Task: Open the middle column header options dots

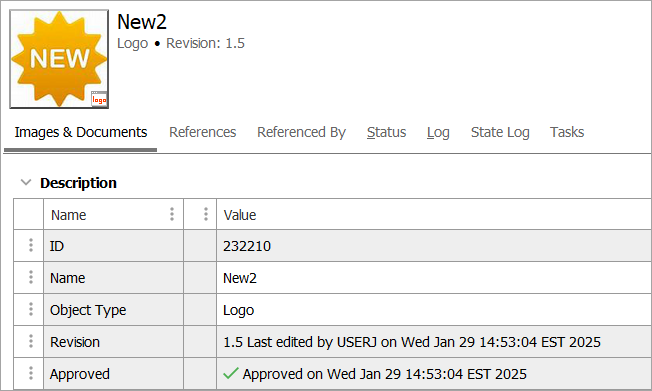Action: pyautogui.click(x=206, y=214)
